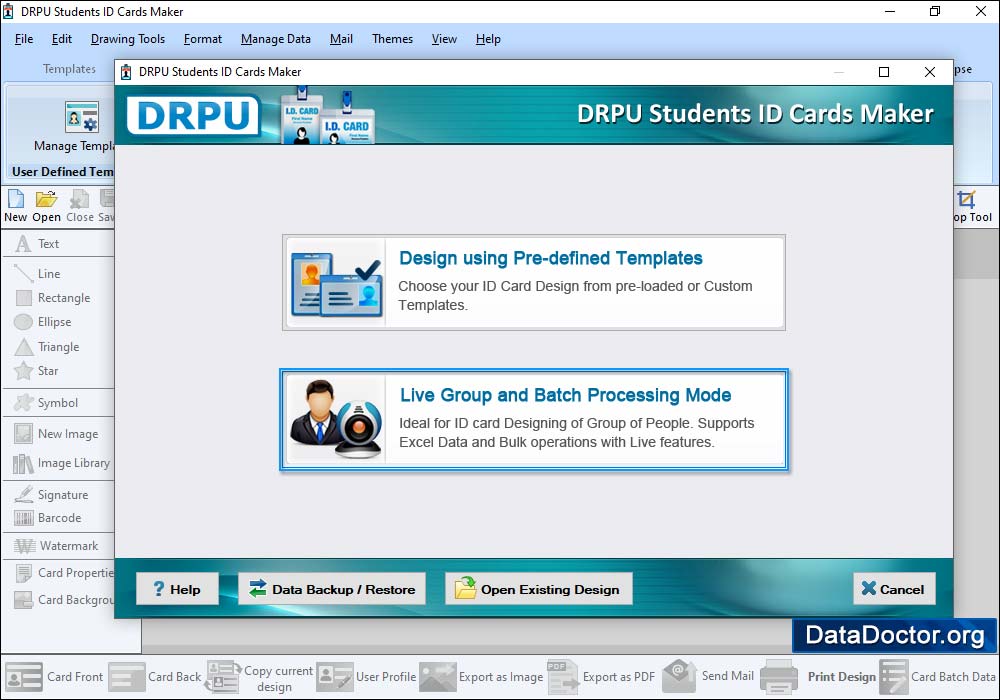
Task: Open the Format menu
Action: (x=203, y=39)
